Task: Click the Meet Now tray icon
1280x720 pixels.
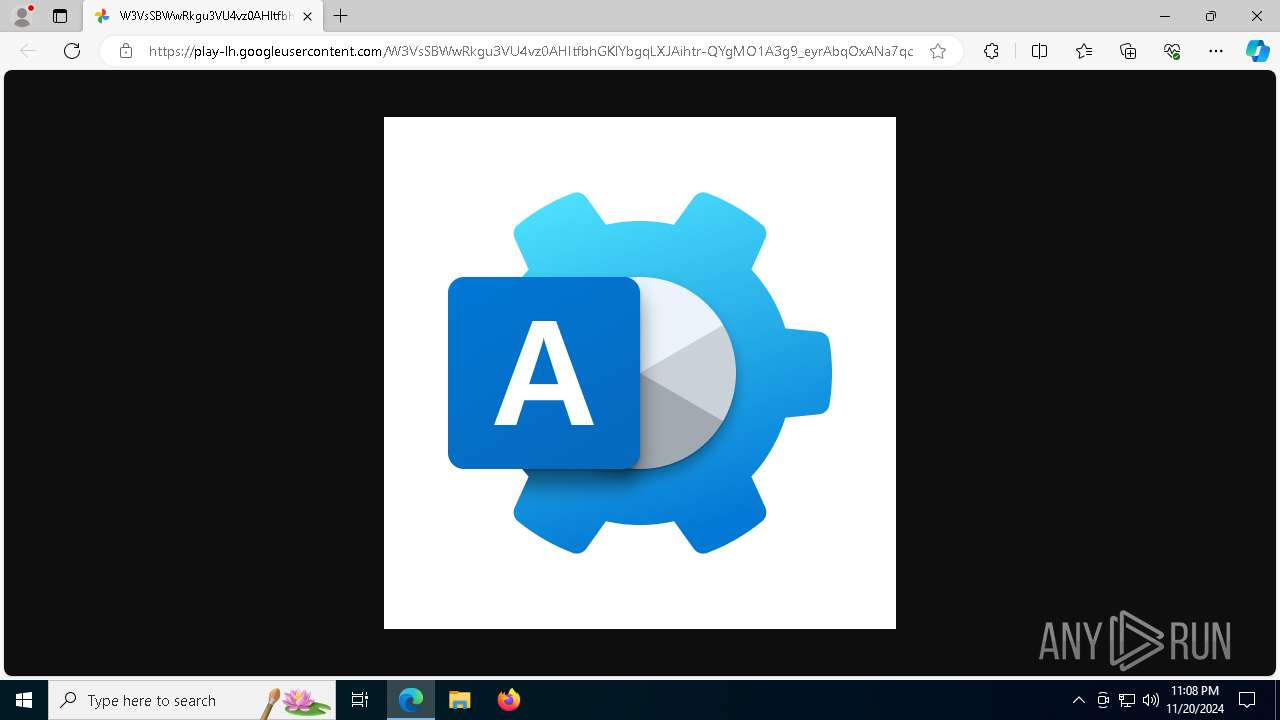Action: 1103,700
